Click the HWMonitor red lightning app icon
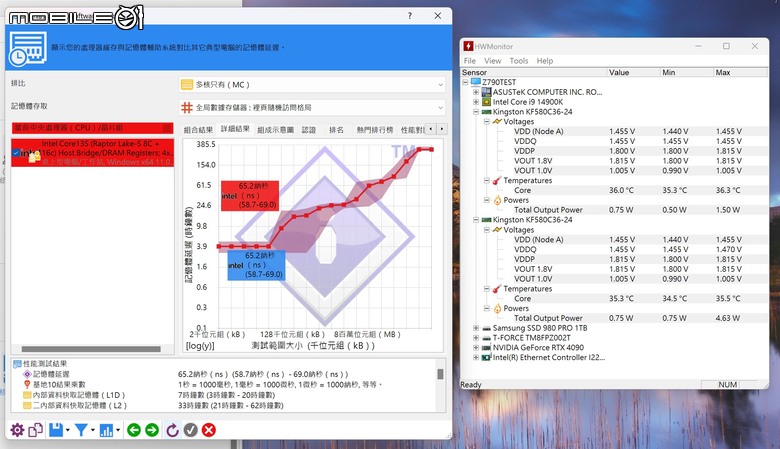The image size is (780, 449). coord(468,46)
